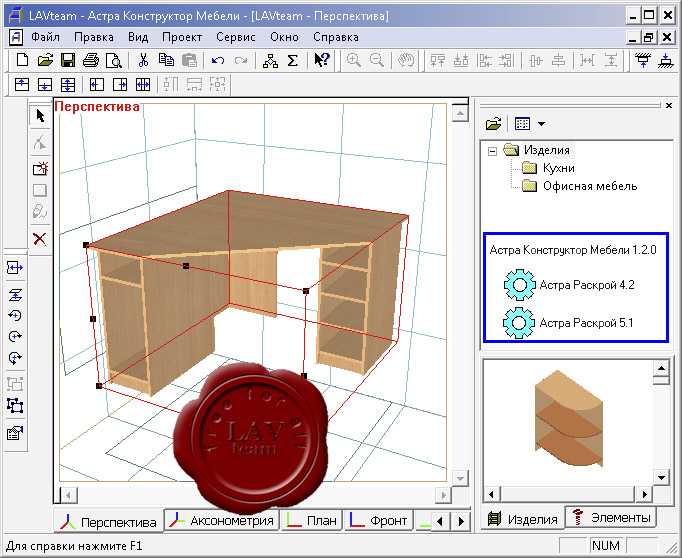
Task: Click the view mode grid icon in right panel
Action: click(x=522, y=124)
